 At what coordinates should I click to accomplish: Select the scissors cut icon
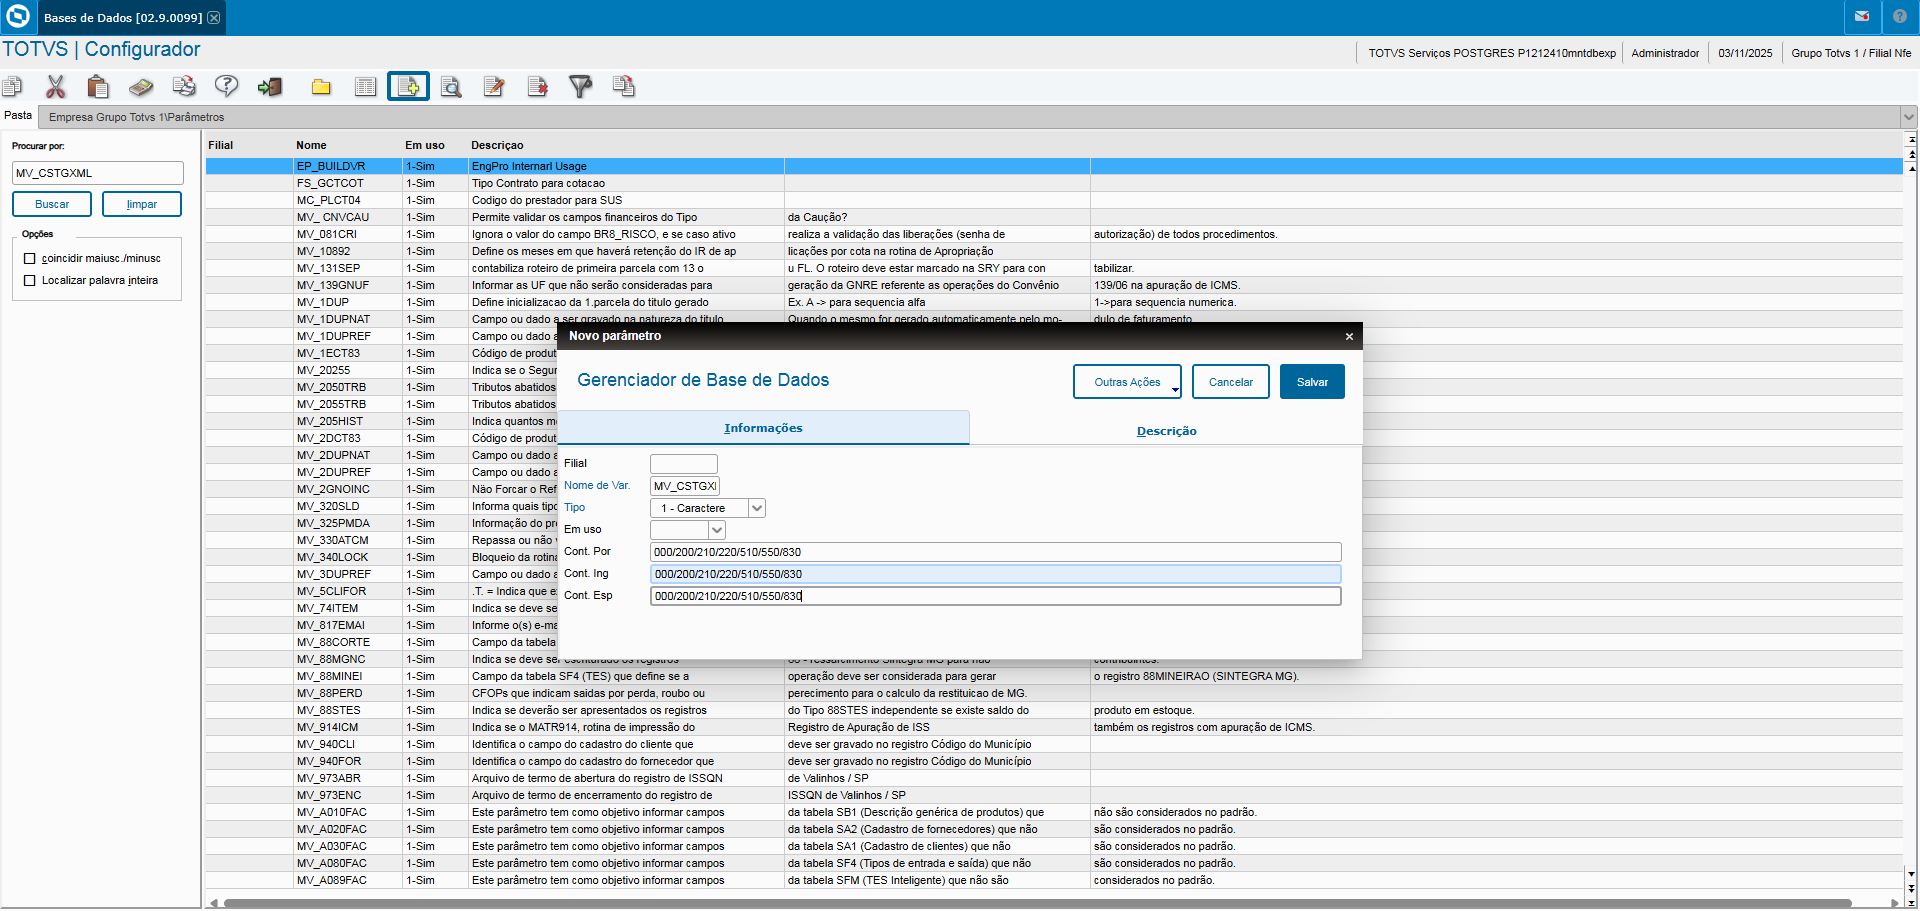click(x=56, y=87)
